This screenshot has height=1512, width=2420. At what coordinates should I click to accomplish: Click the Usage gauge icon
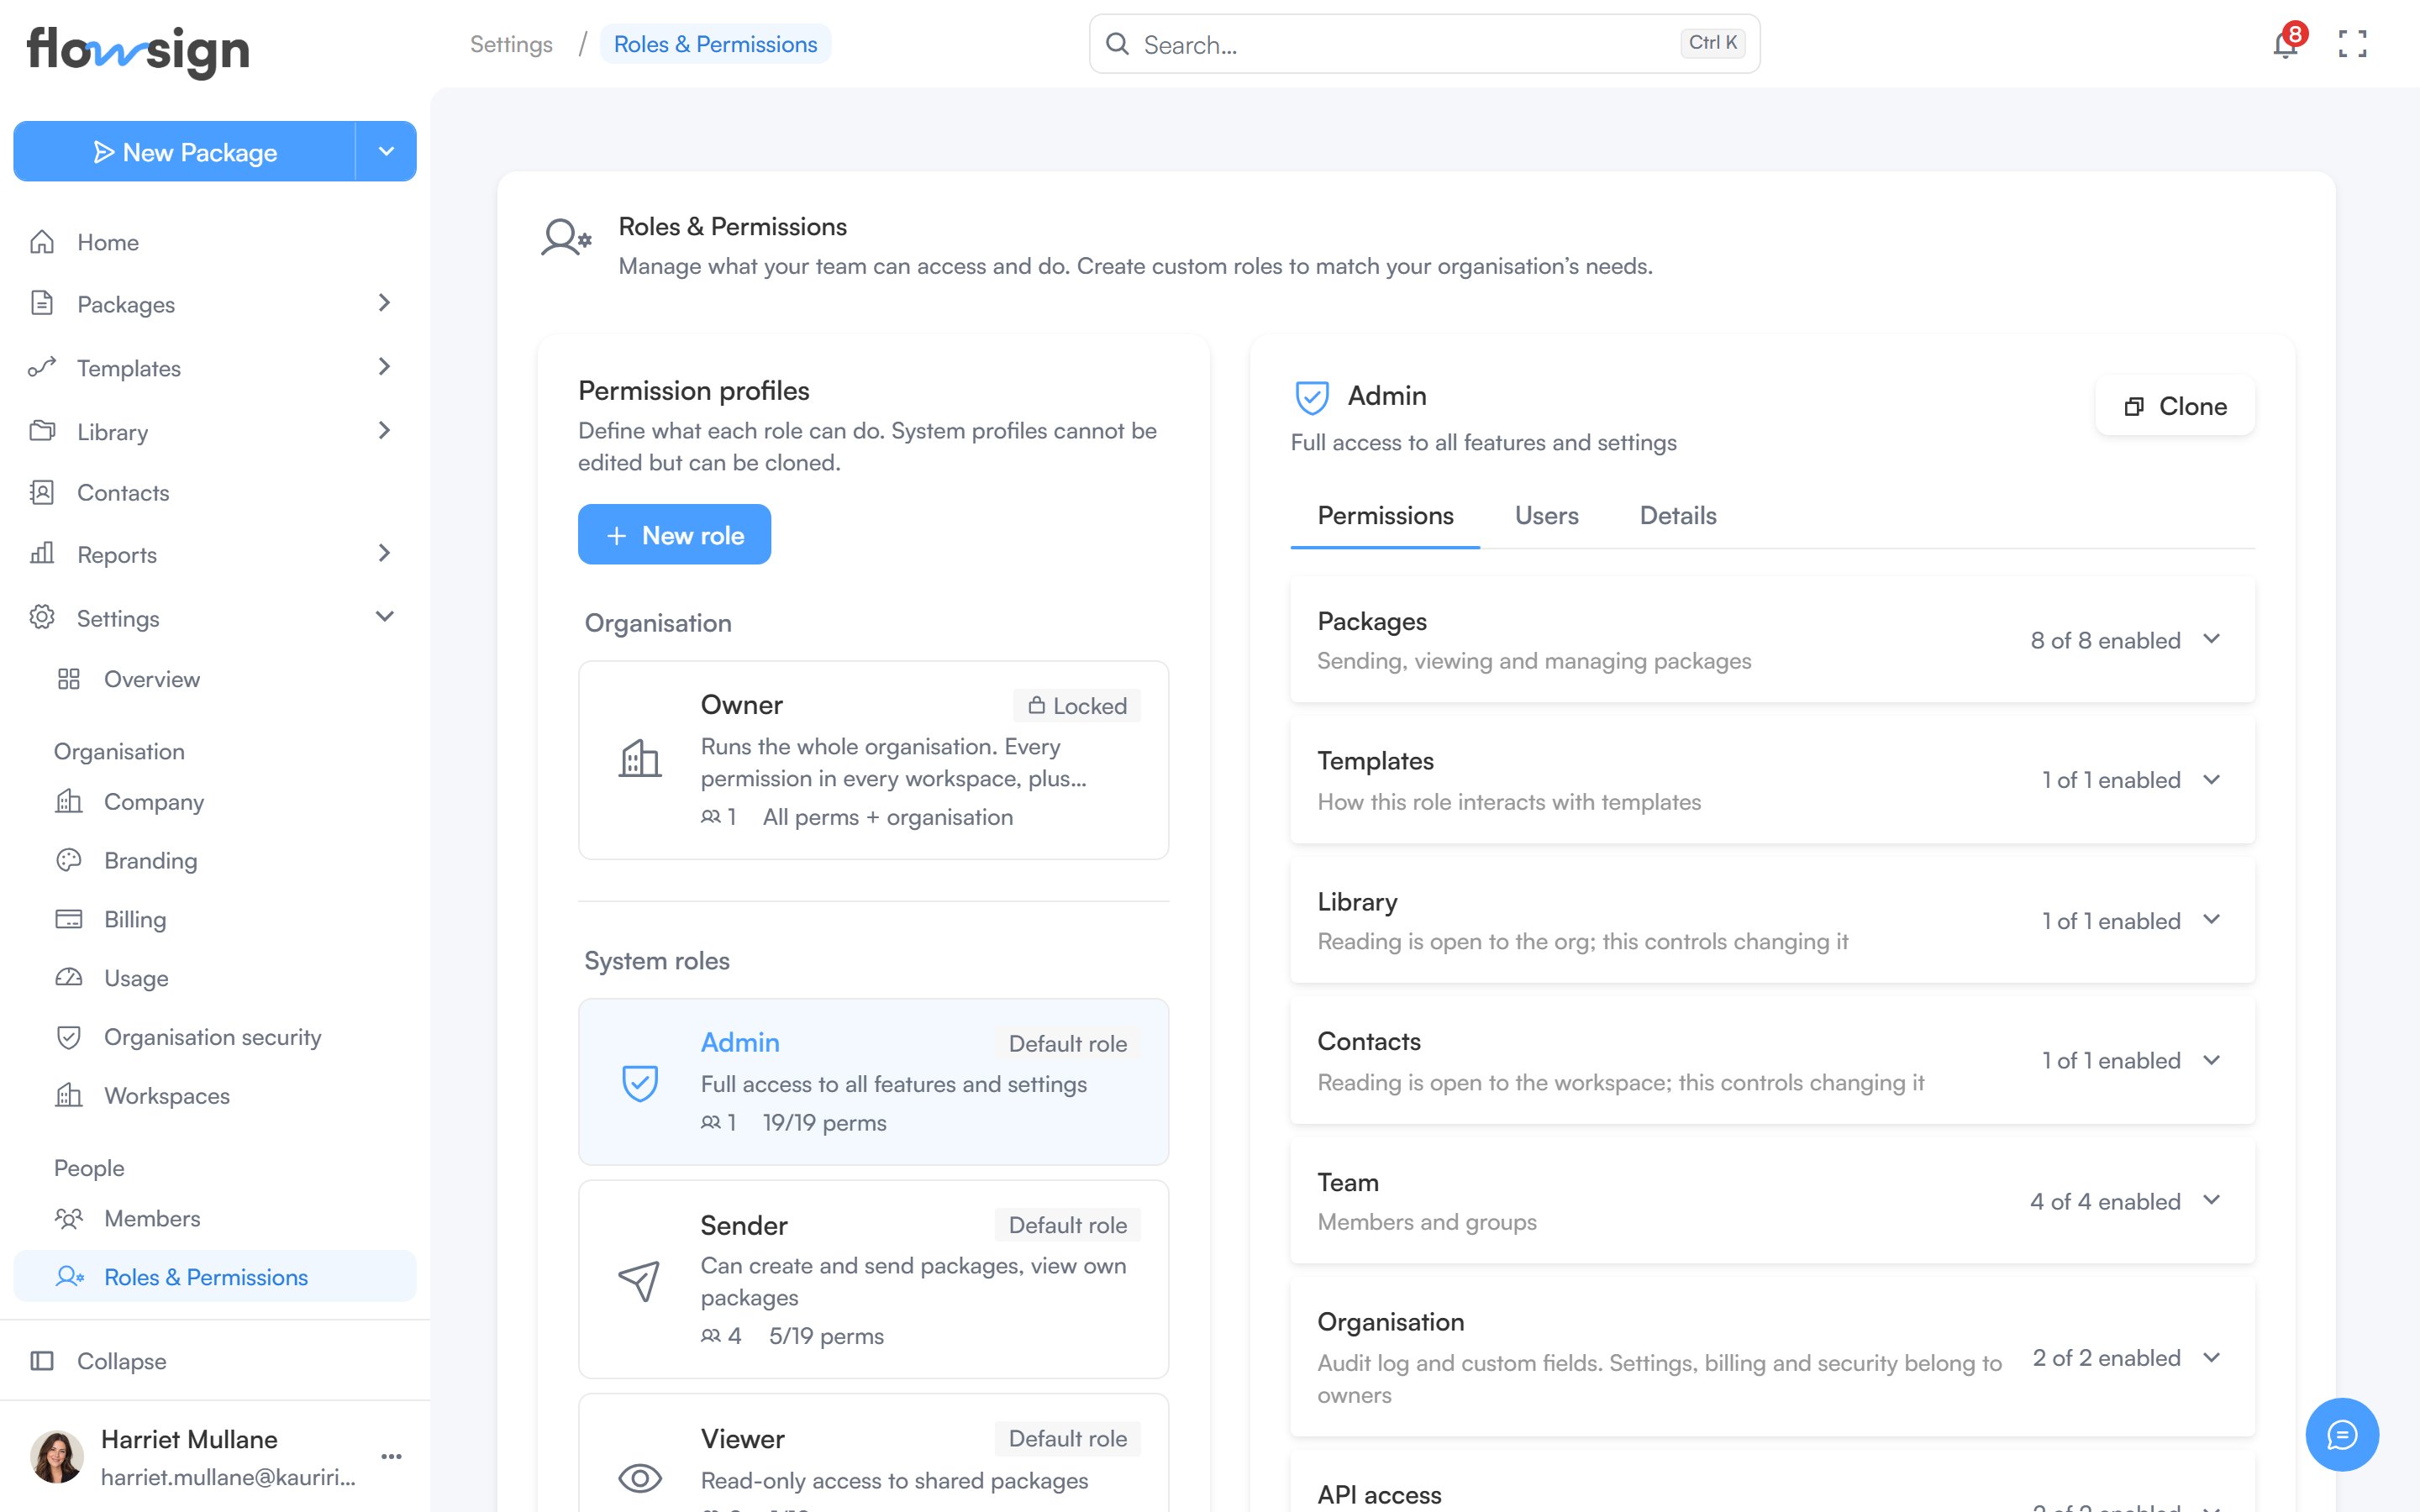[69, 977]
